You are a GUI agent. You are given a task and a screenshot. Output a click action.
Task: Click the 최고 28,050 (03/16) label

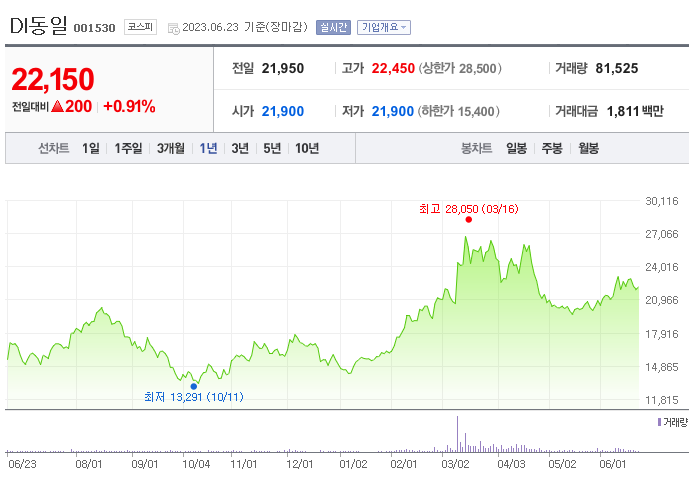pyautogui.click(x=468, y=209)
